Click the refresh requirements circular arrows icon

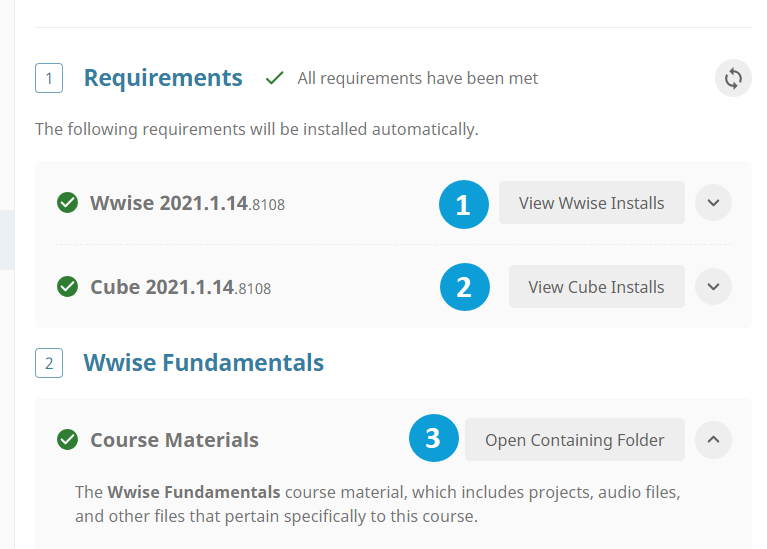733,78
